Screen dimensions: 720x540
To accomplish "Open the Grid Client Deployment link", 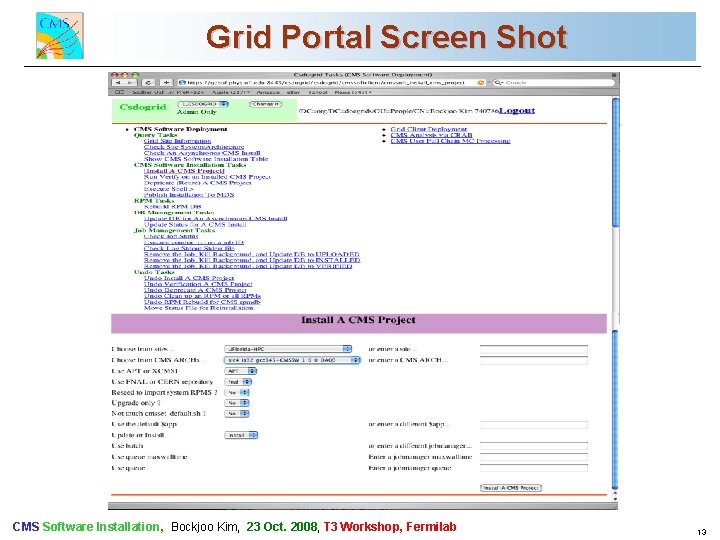I will (x=429, y=129).
